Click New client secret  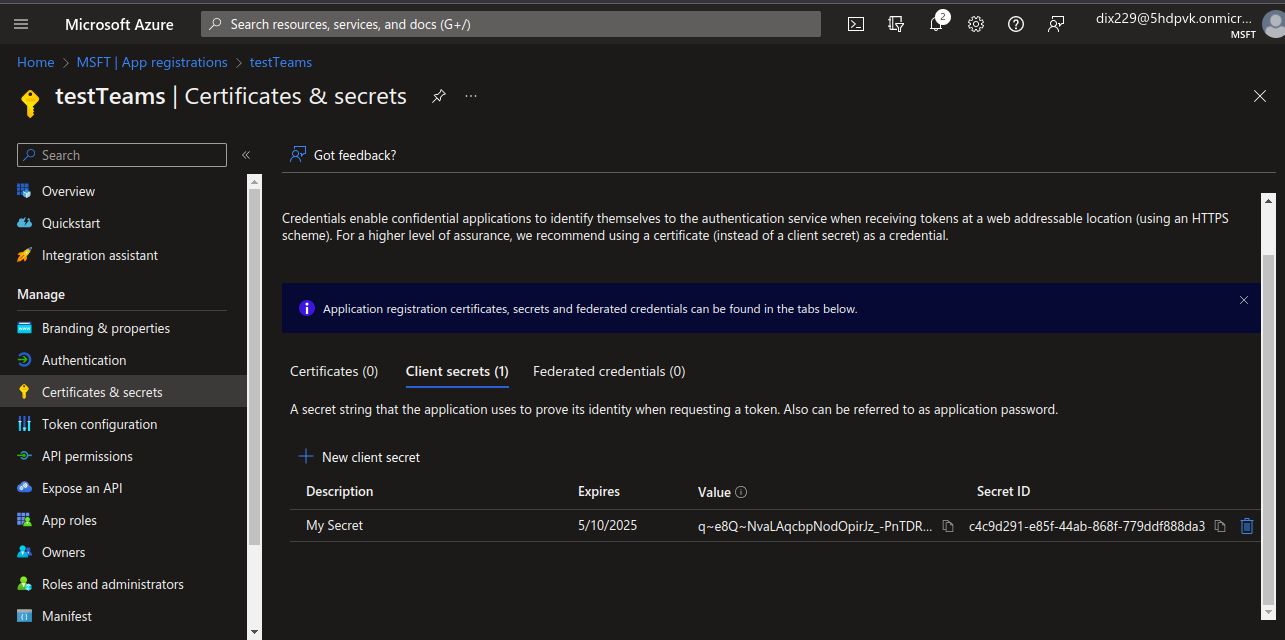coord(359,457)
